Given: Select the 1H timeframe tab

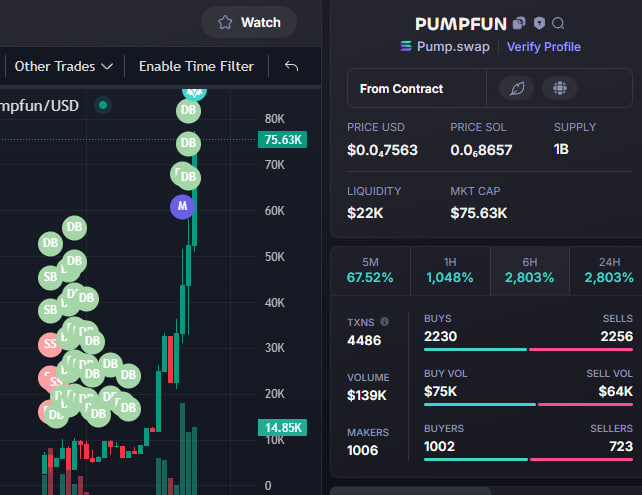Looking at the screenshot, I should tap(450, 271).
